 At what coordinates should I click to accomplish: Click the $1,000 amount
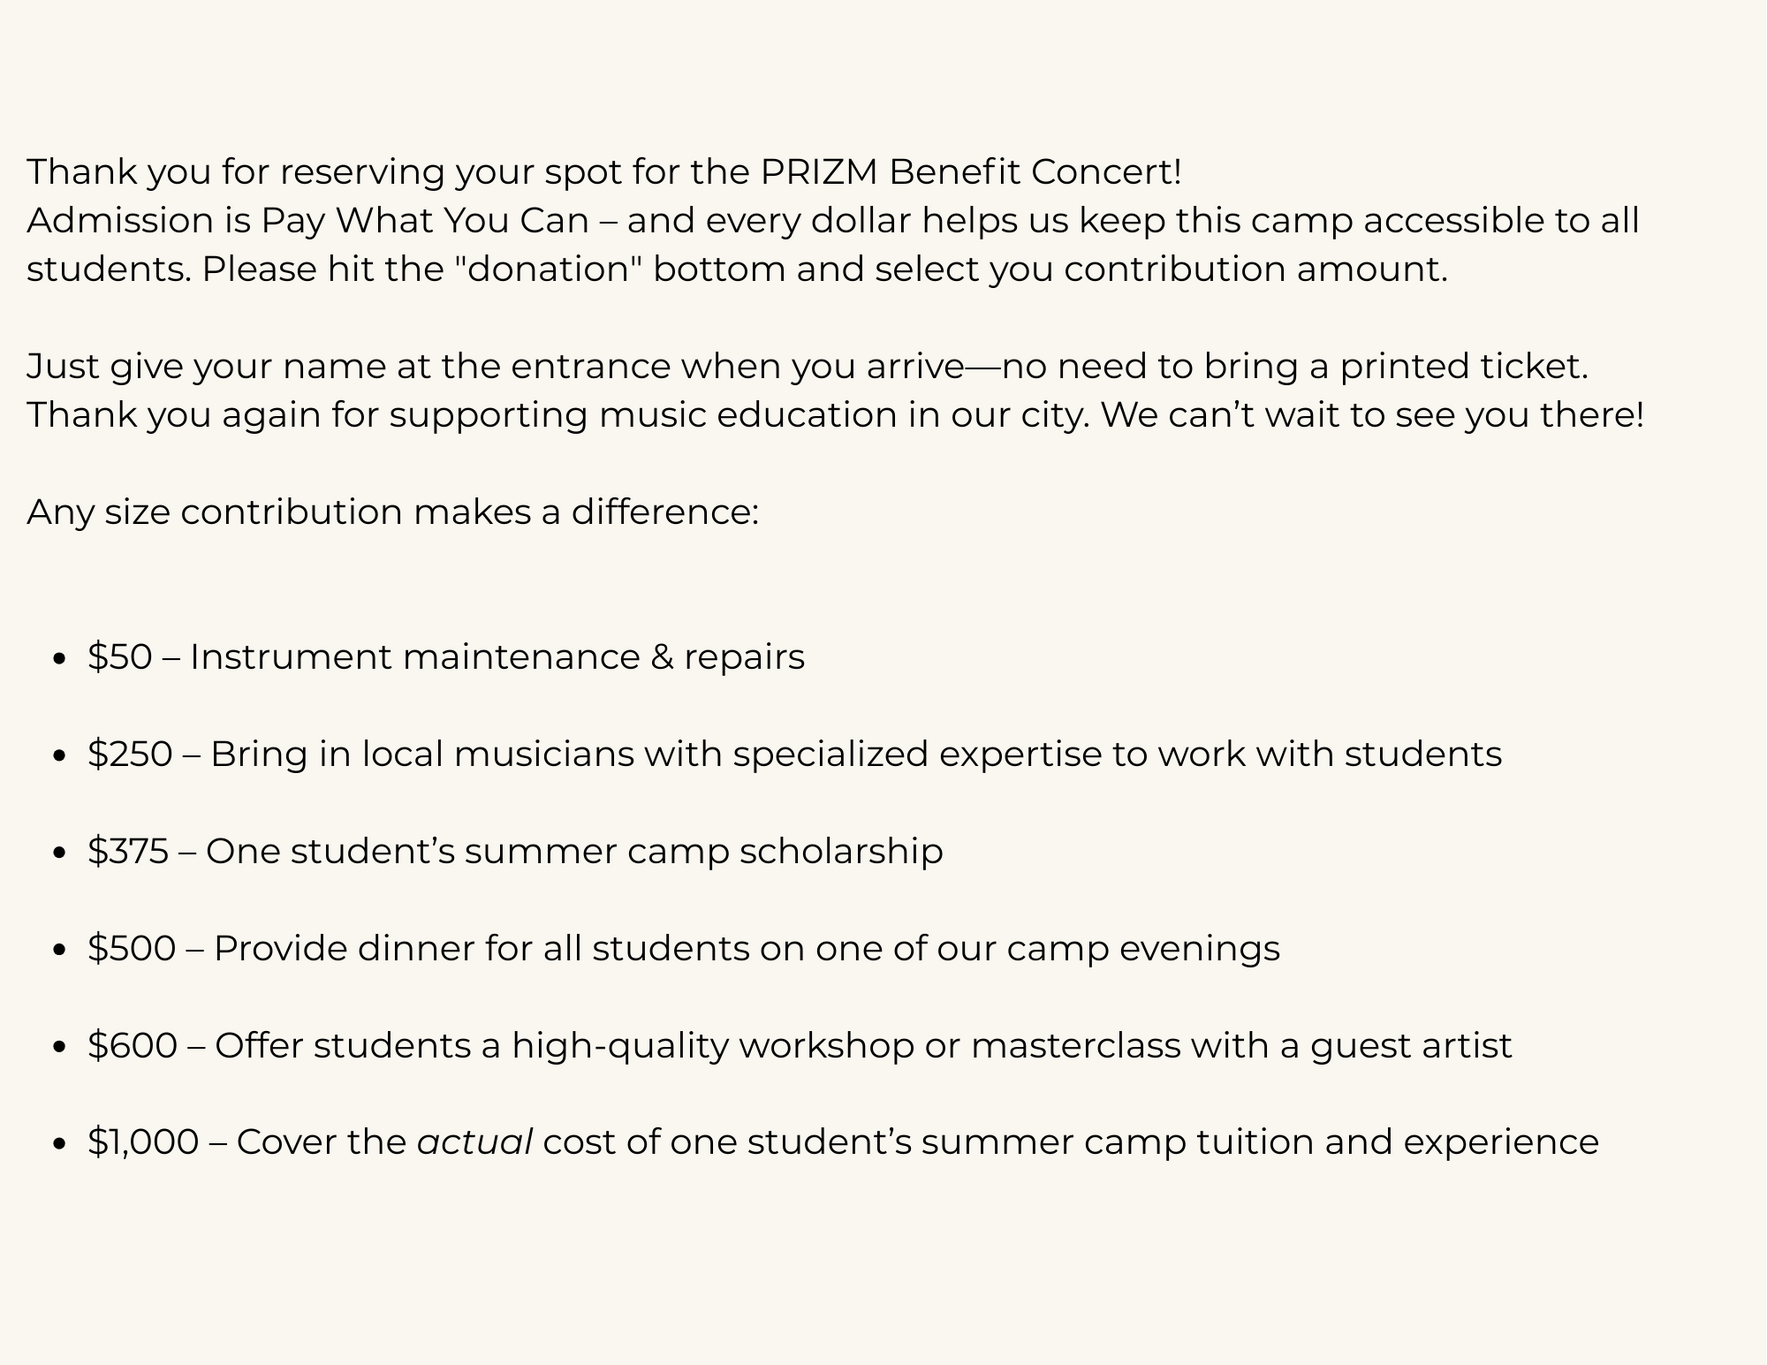(x=143, y=1142)
